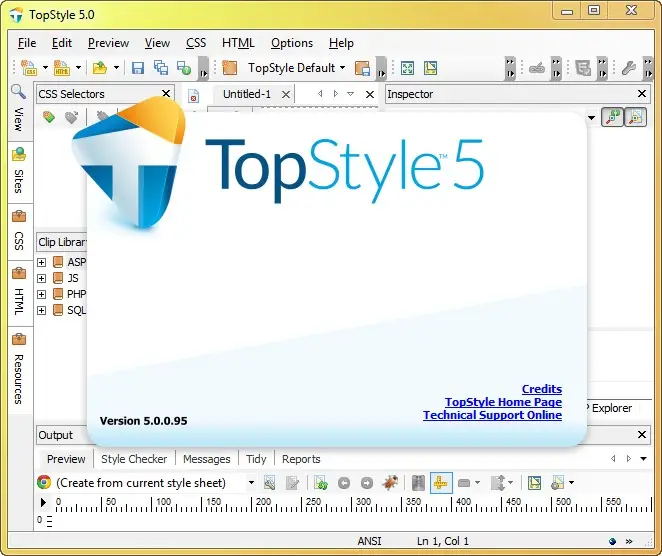This screenshot has height=556, width=662.
Task: Go forward with the preview right arrow
Action: [x=367, y=483]
